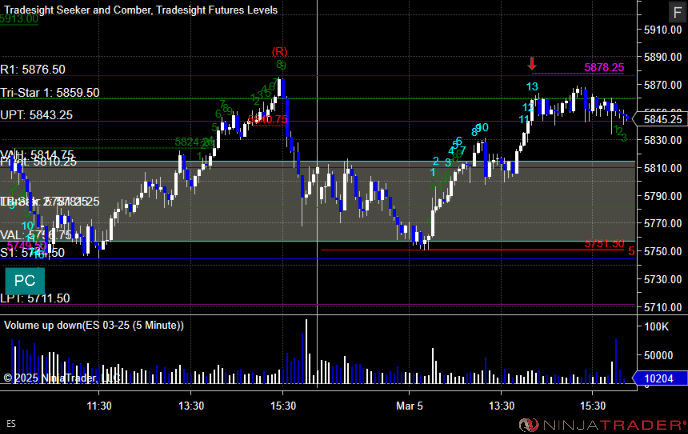Select the cyan 13 countdown marker
The image size is (688, 434).
[x=532, y=86]
